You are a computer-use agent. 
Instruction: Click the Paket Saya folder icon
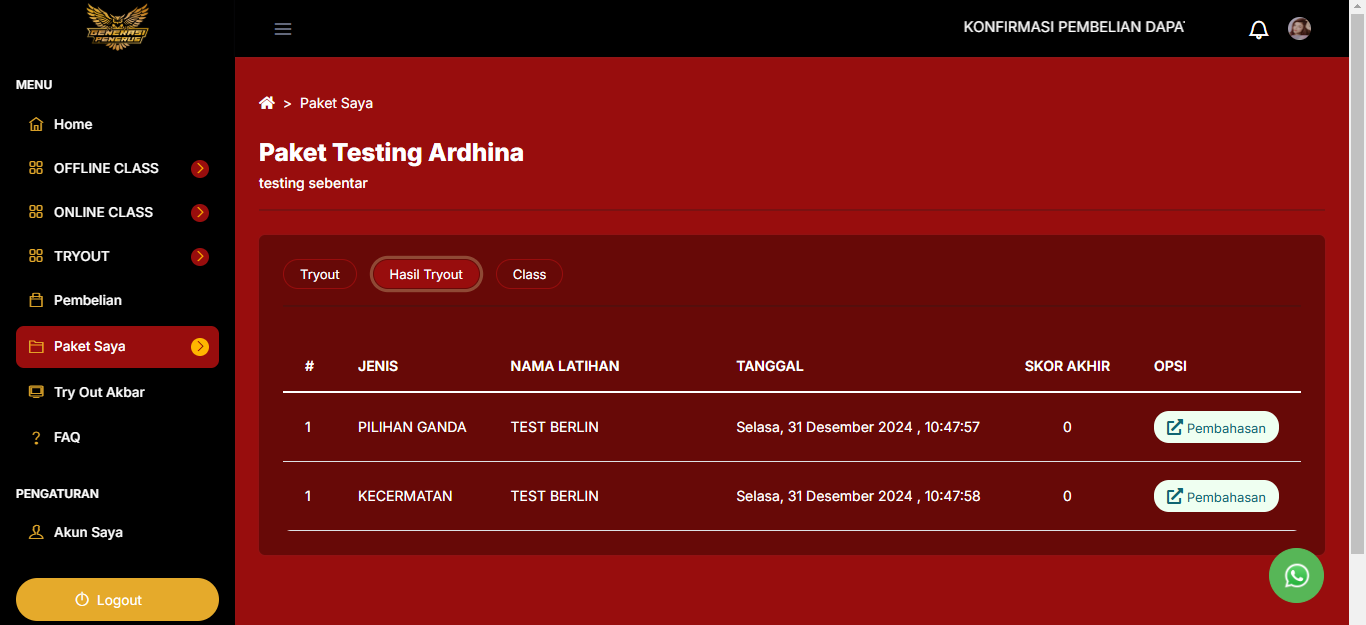tap(36, 347)
